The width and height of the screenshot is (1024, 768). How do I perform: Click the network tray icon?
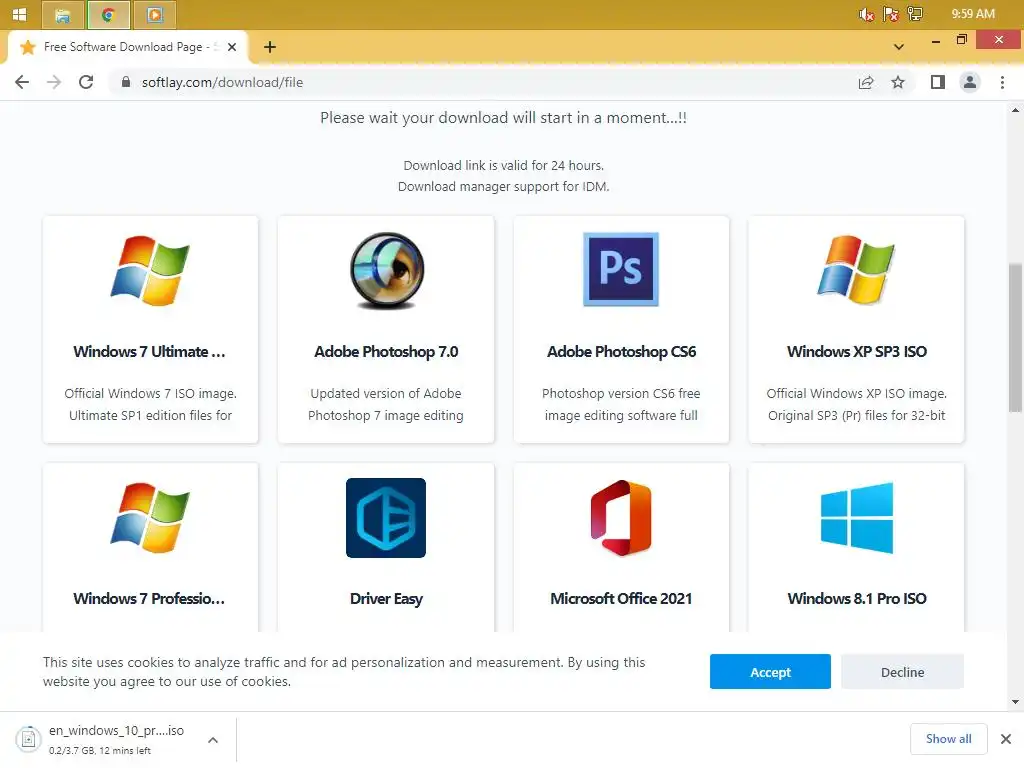point(915,14)
